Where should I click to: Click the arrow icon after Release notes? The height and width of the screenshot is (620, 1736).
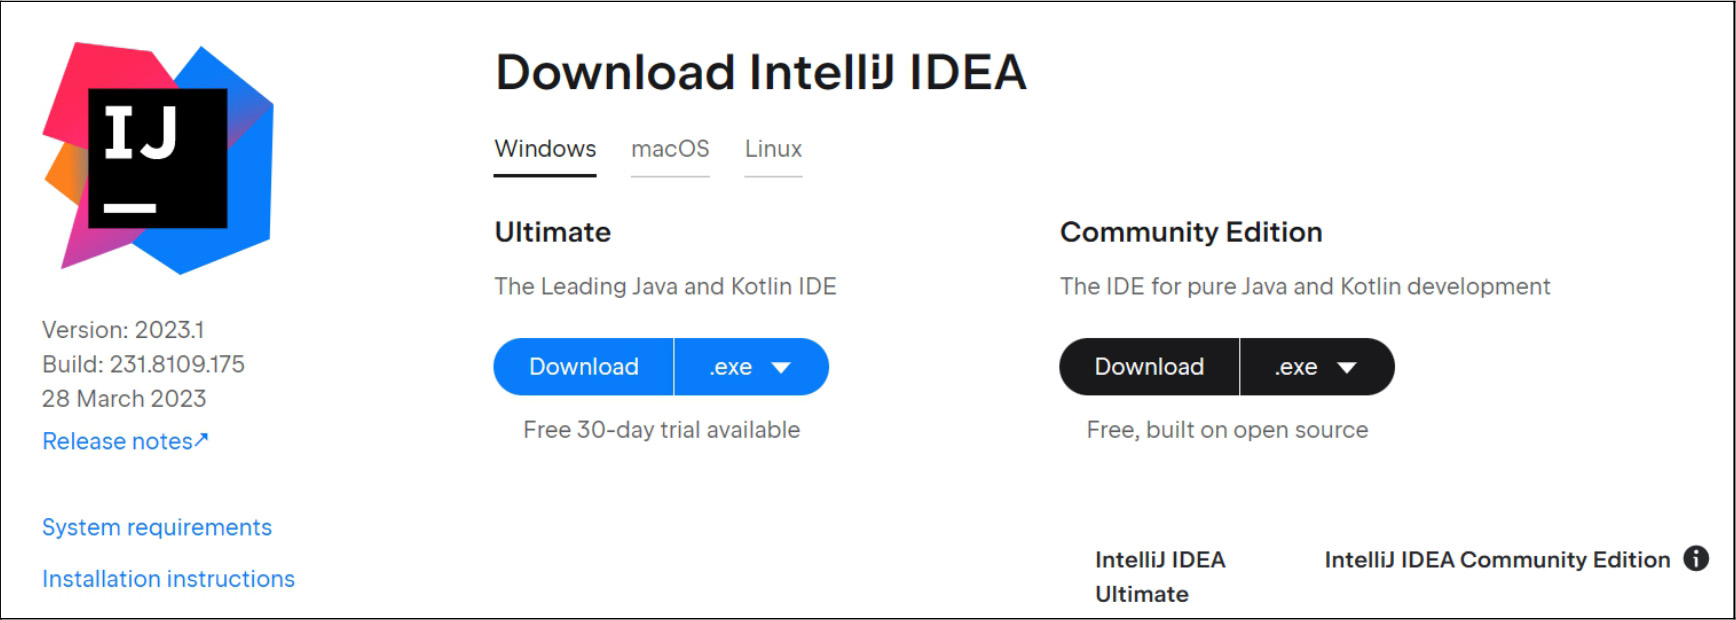[202, 440]
